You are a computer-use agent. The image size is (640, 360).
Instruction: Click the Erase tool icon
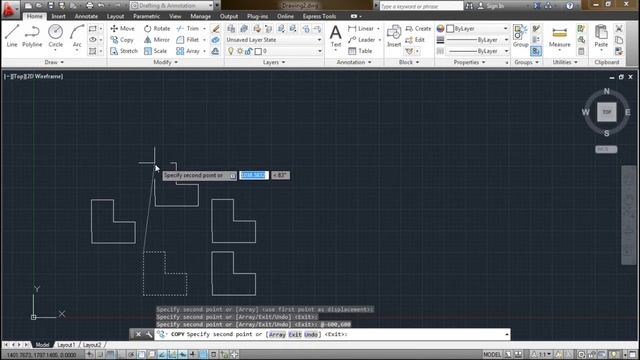click(216, 29)
